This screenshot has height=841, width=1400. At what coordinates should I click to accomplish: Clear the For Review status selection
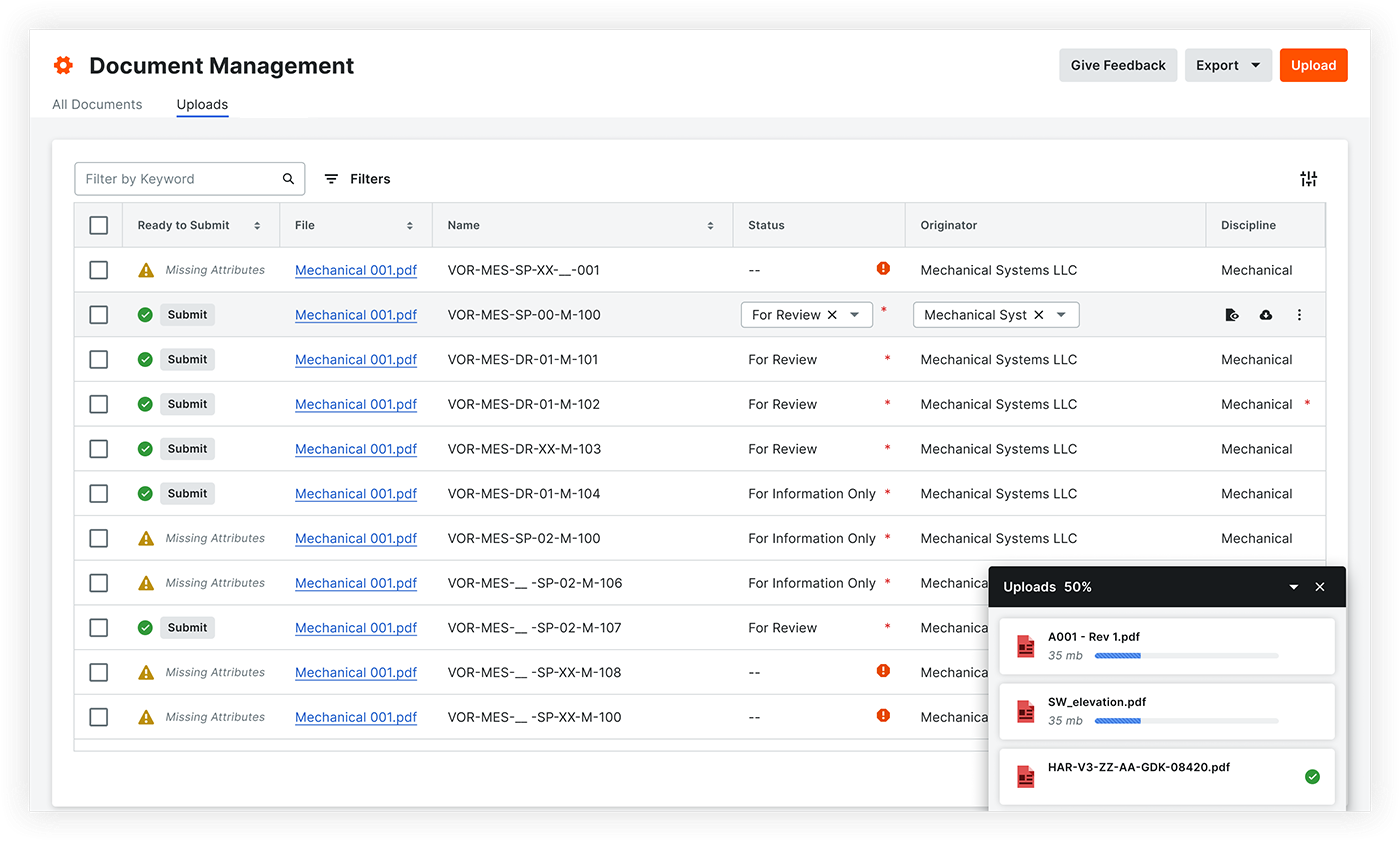(832, 315)
